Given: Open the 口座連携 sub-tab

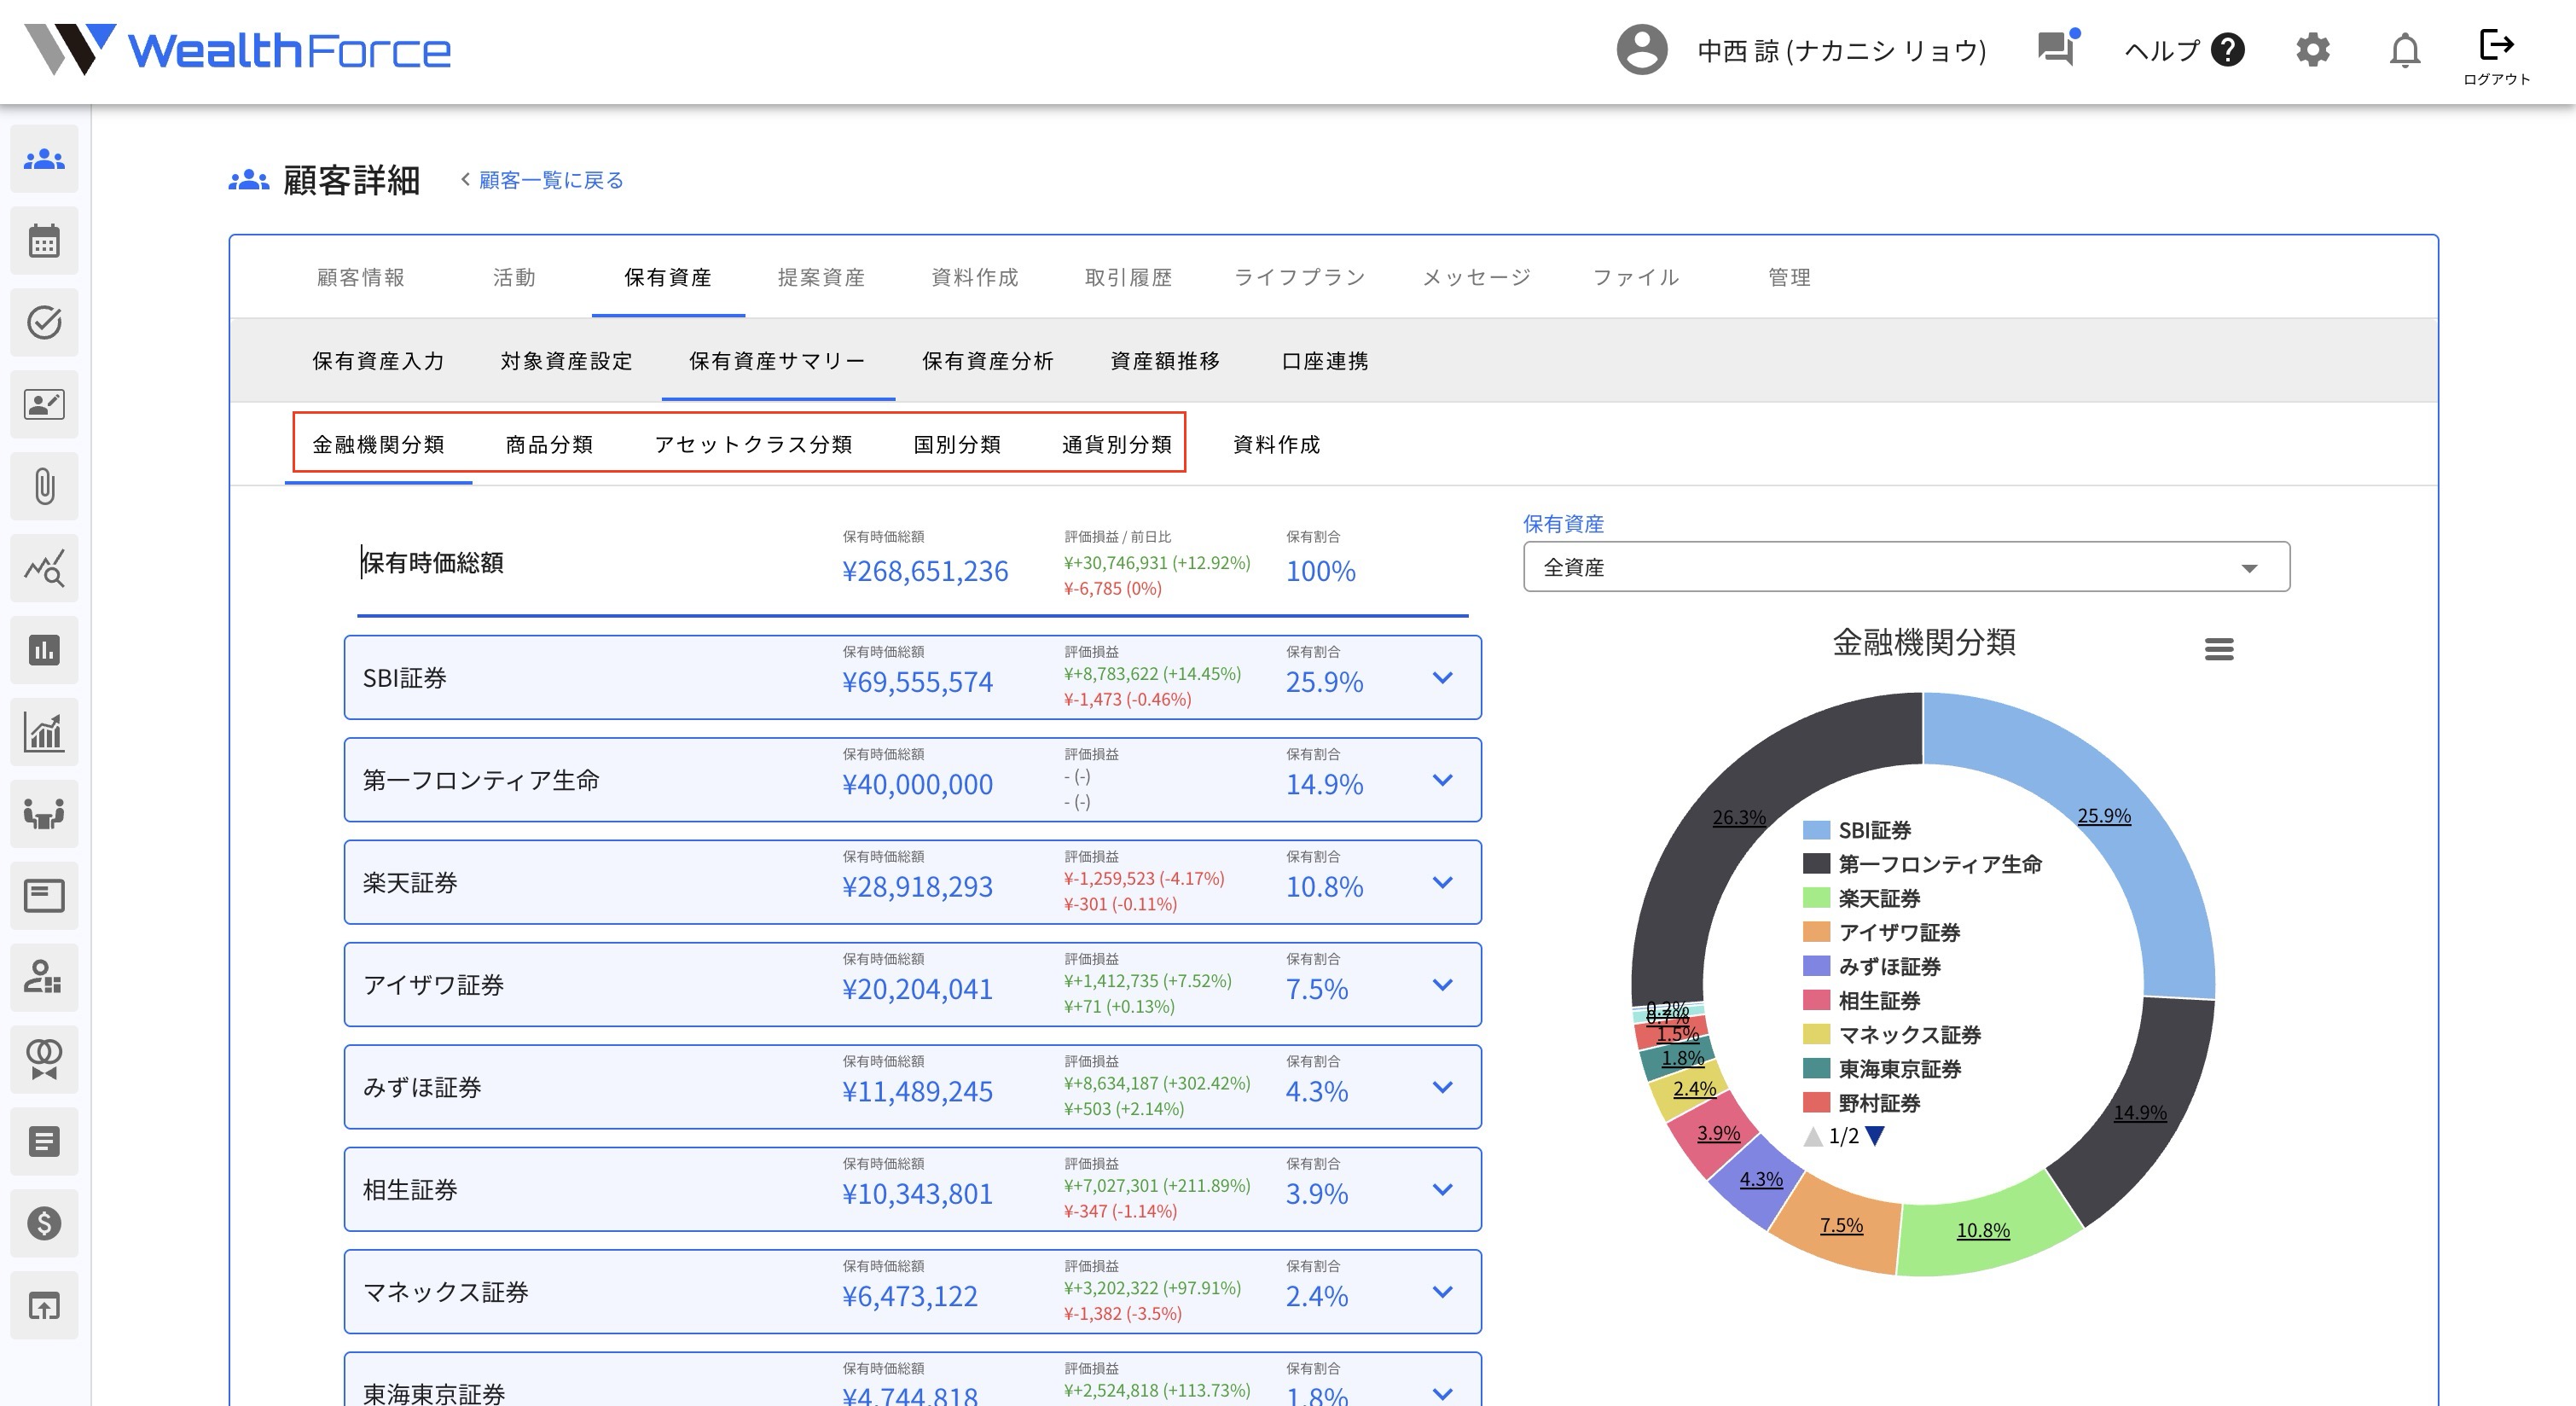Looking at the screenshot, I should pyautogui.click(x=1325, y=361).
